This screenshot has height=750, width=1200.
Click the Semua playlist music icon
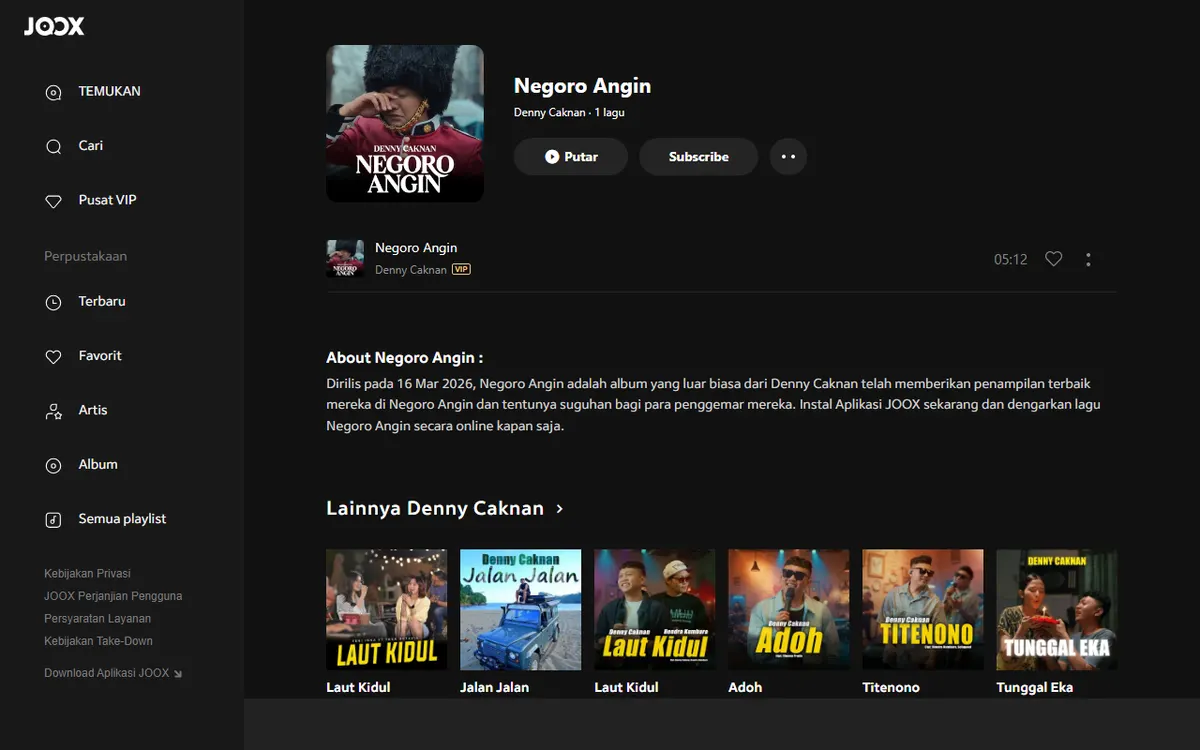[54, 520]
